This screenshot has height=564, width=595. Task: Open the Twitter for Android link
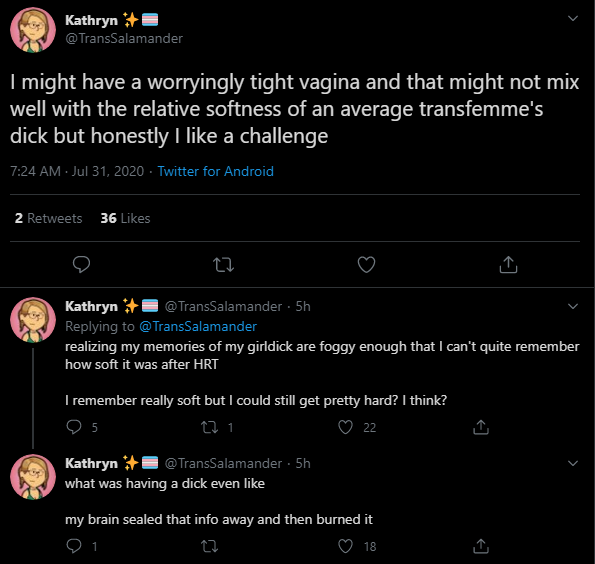click(x=216, y=171)
